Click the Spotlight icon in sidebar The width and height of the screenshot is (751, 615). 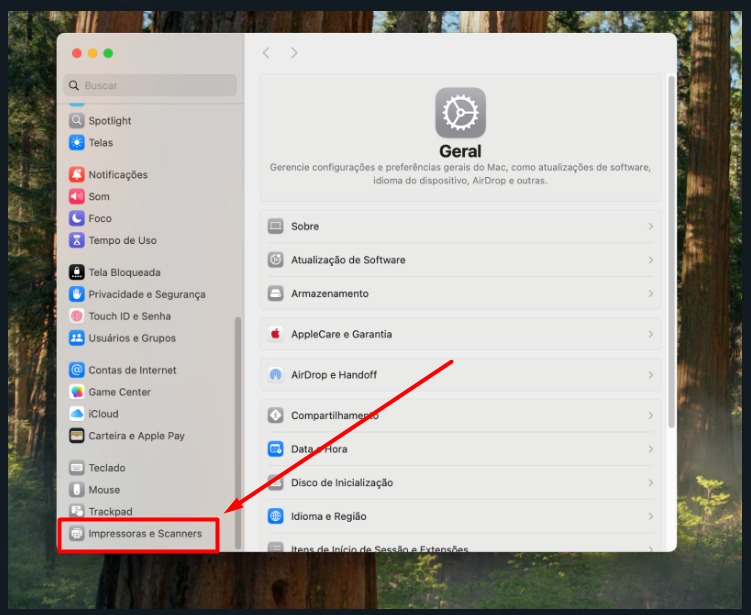coord(77,121)
